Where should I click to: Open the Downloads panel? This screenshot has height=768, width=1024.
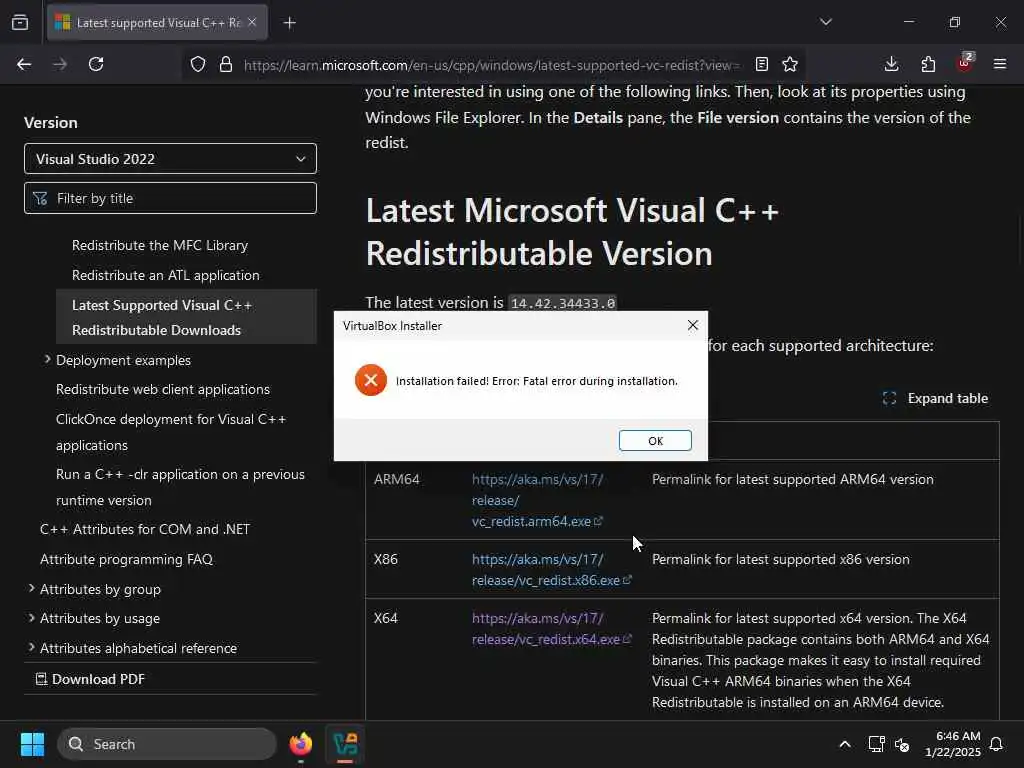(891, 64)
